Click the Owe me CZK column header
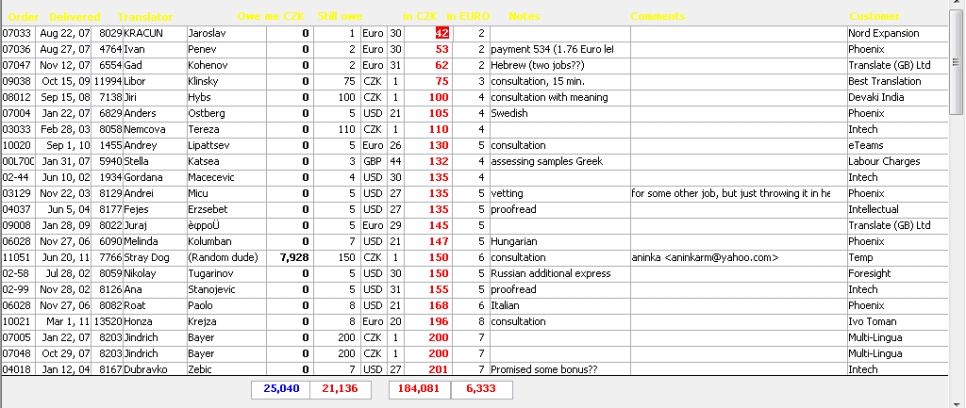The image size is (966, 408). point(271,17)
